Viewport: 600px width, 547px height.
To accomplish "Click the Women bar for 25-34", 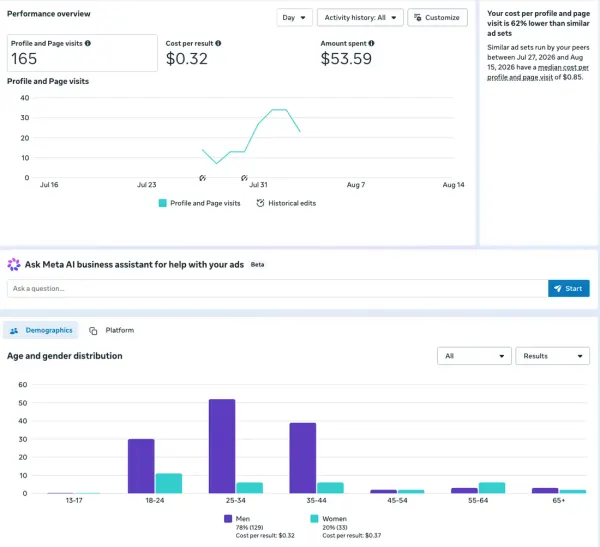I will (x=249, y=488).
